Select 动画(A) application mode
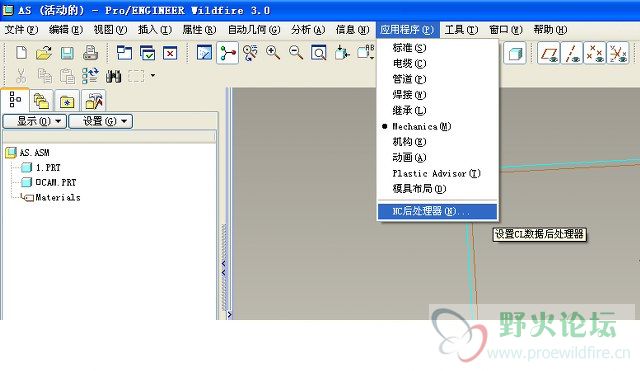Image resolution: width=640 pixels, height=371 pixels. point(438,158)
